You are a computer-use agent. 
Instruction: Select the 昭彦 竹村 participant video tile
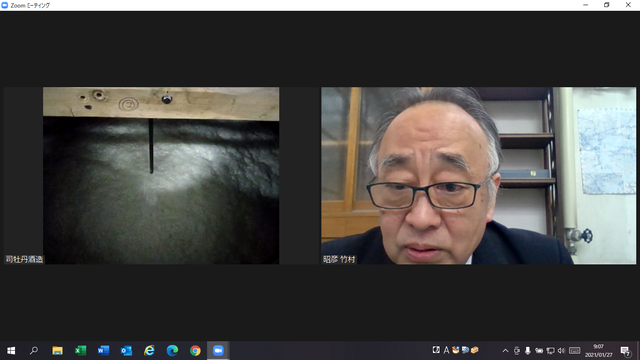coord(478,176)
